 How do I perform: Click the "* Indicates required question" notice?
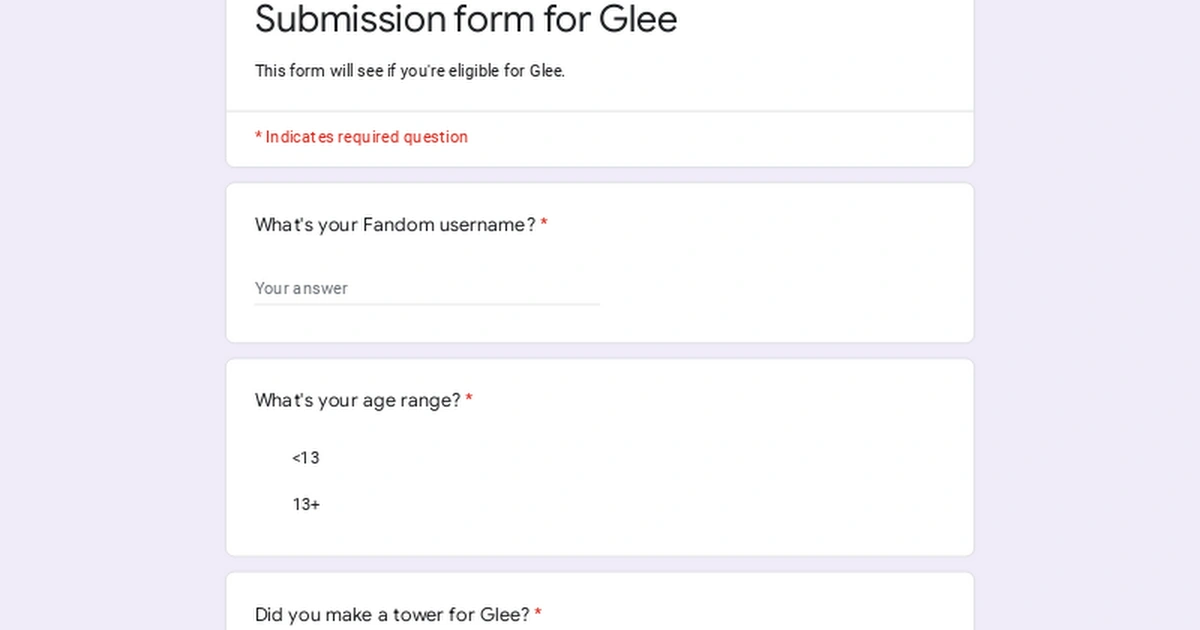click(x=361, y=137)
